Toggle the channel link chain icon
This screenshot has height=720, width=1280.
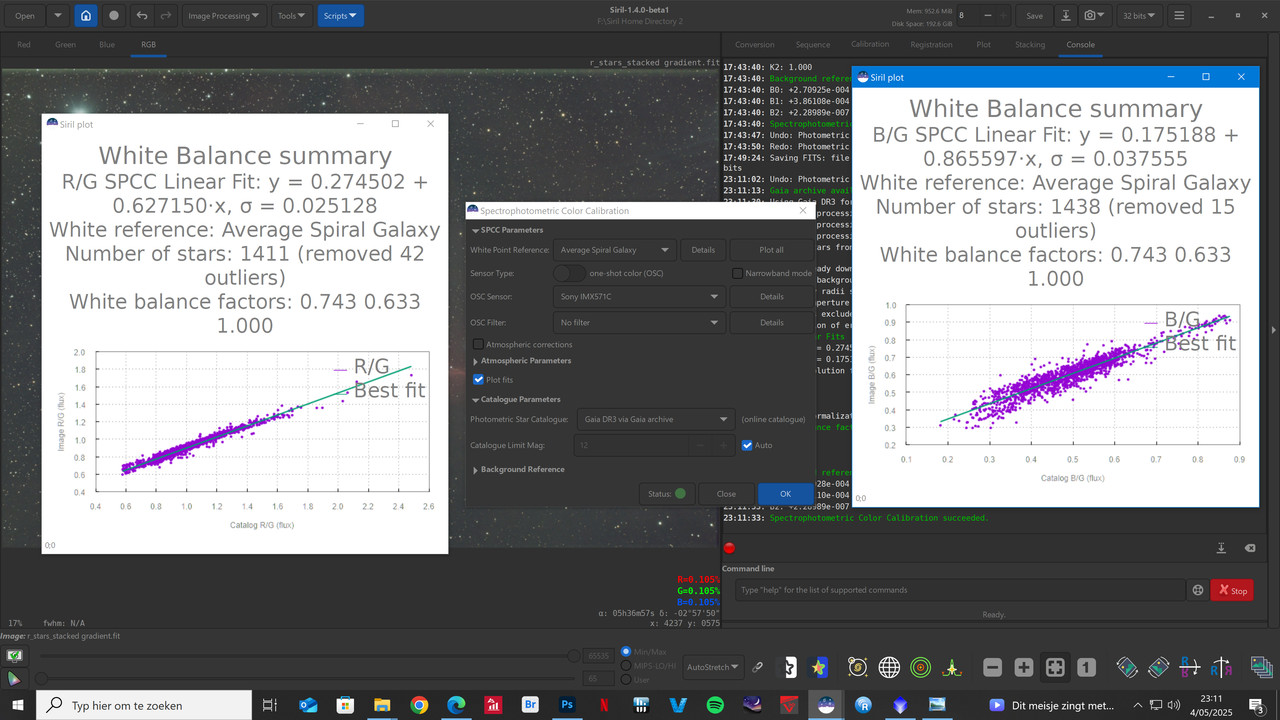[x=759, y=667]
